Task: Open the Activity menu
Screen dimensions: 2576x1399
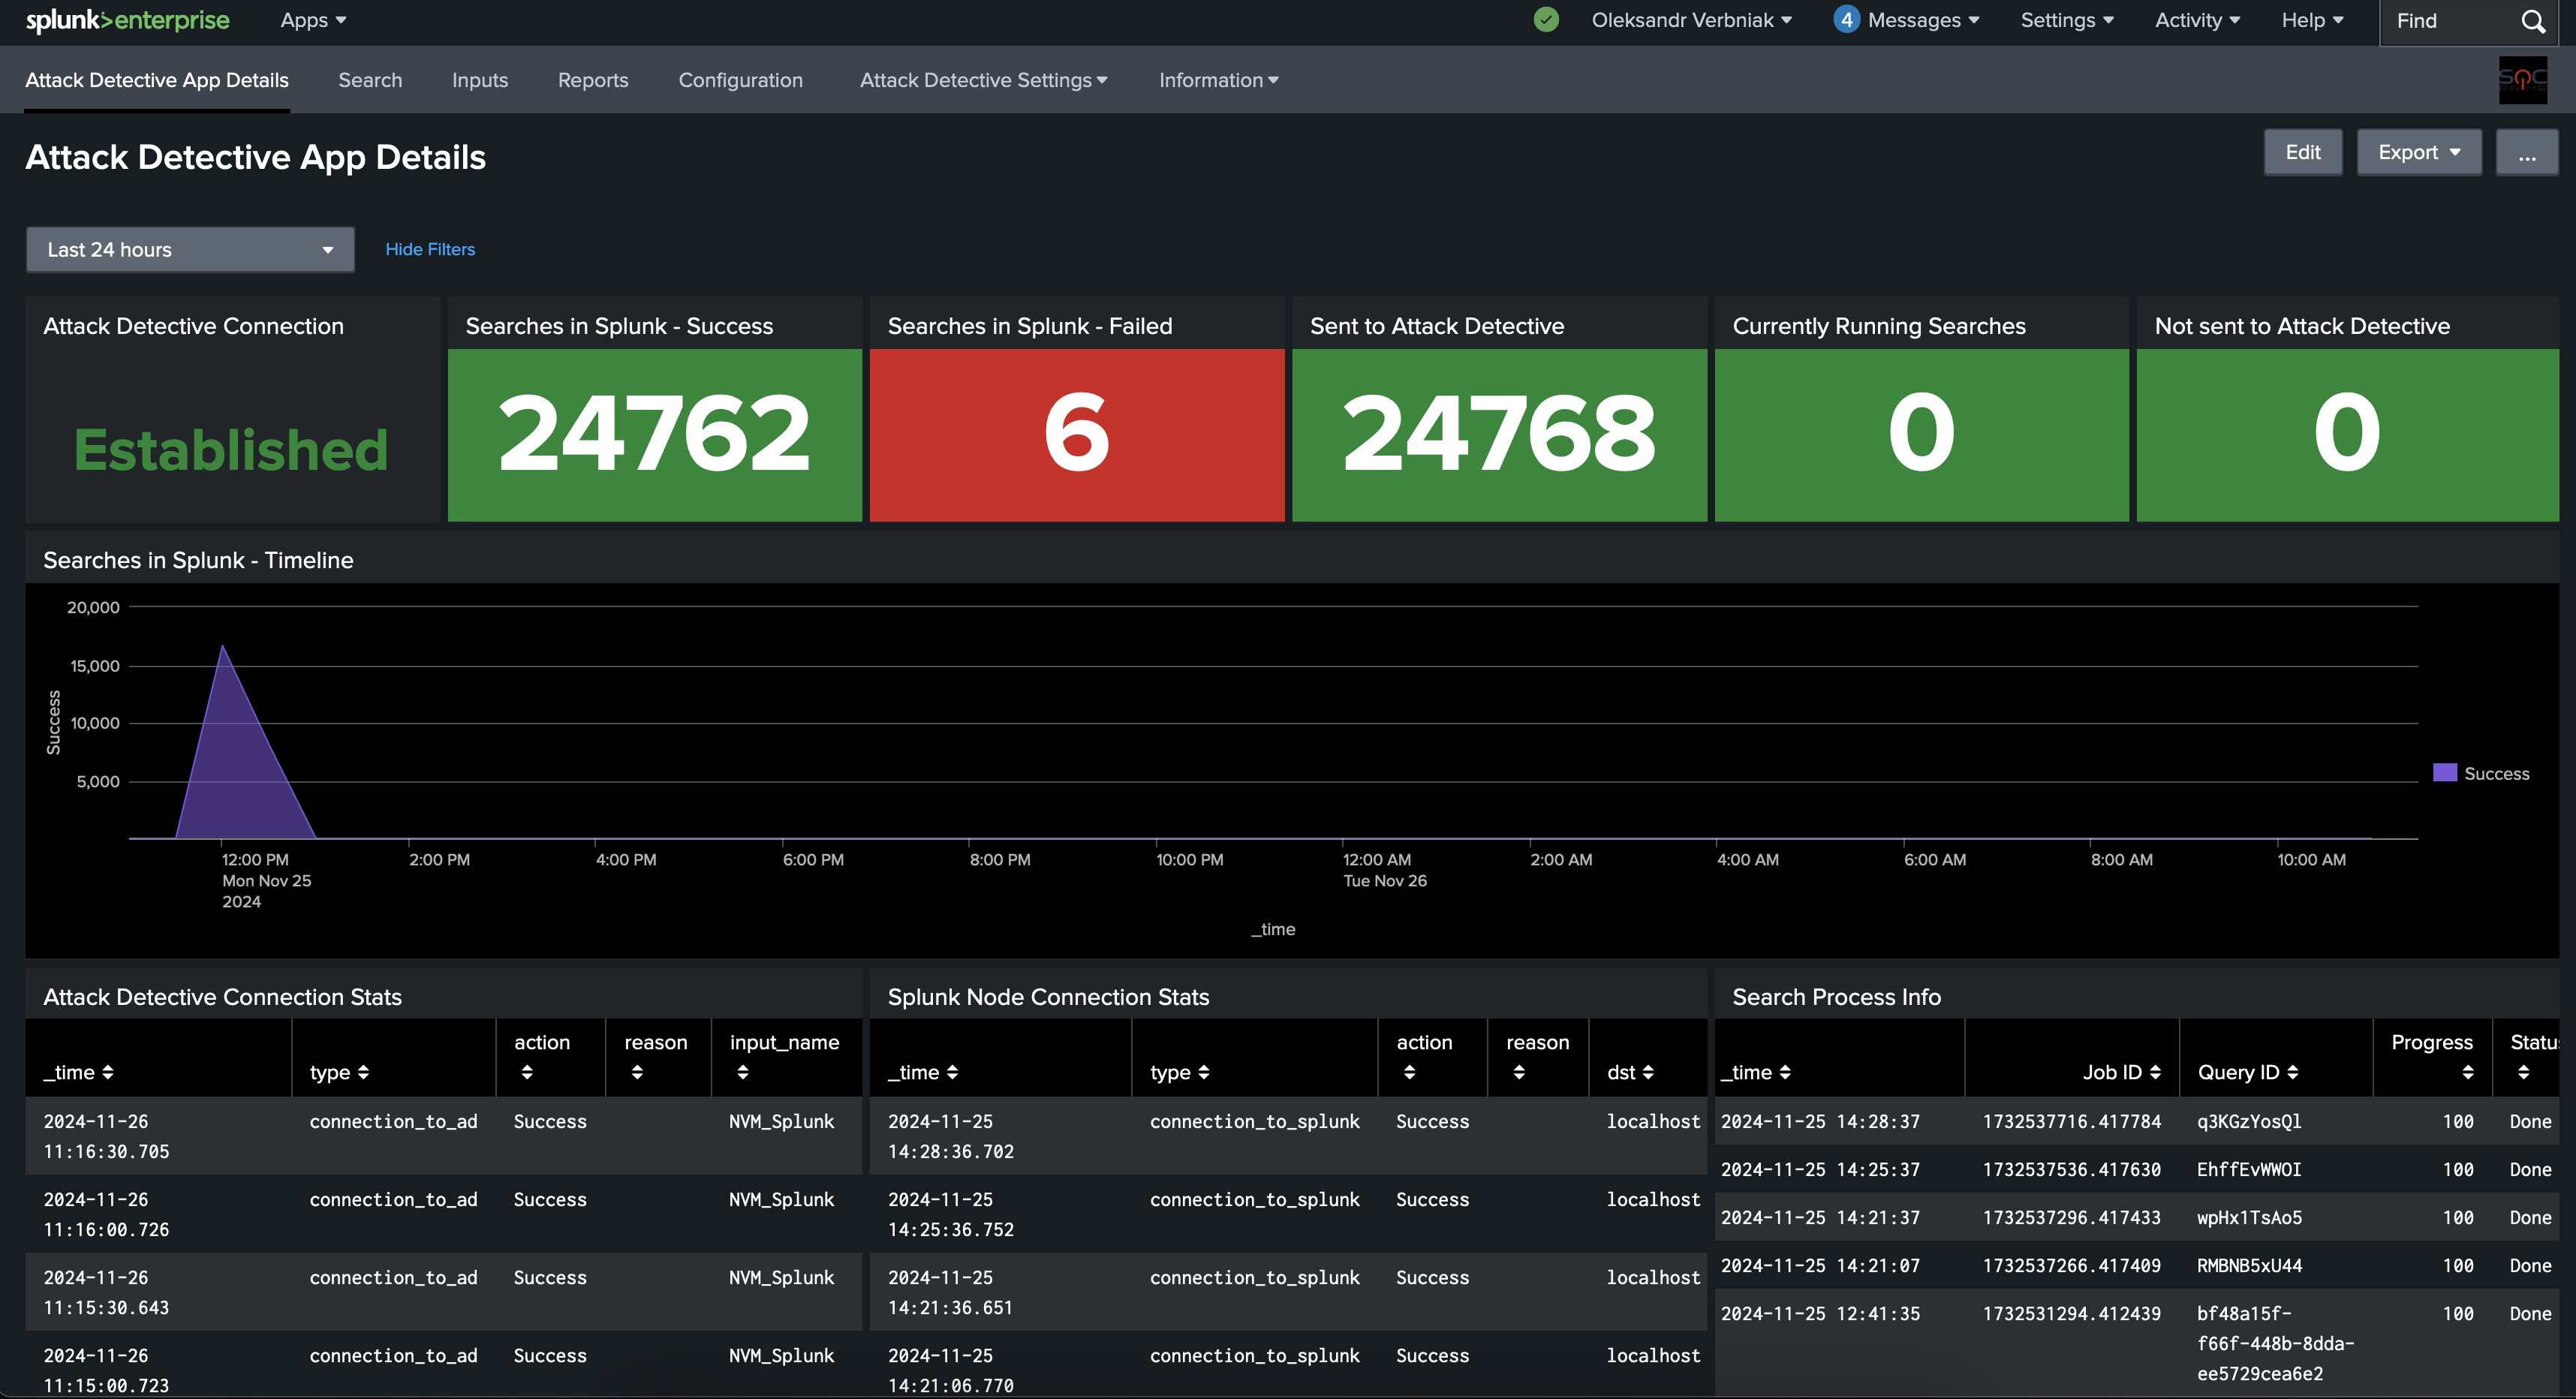Action: pyautogui.click(x=2197, y=20)
